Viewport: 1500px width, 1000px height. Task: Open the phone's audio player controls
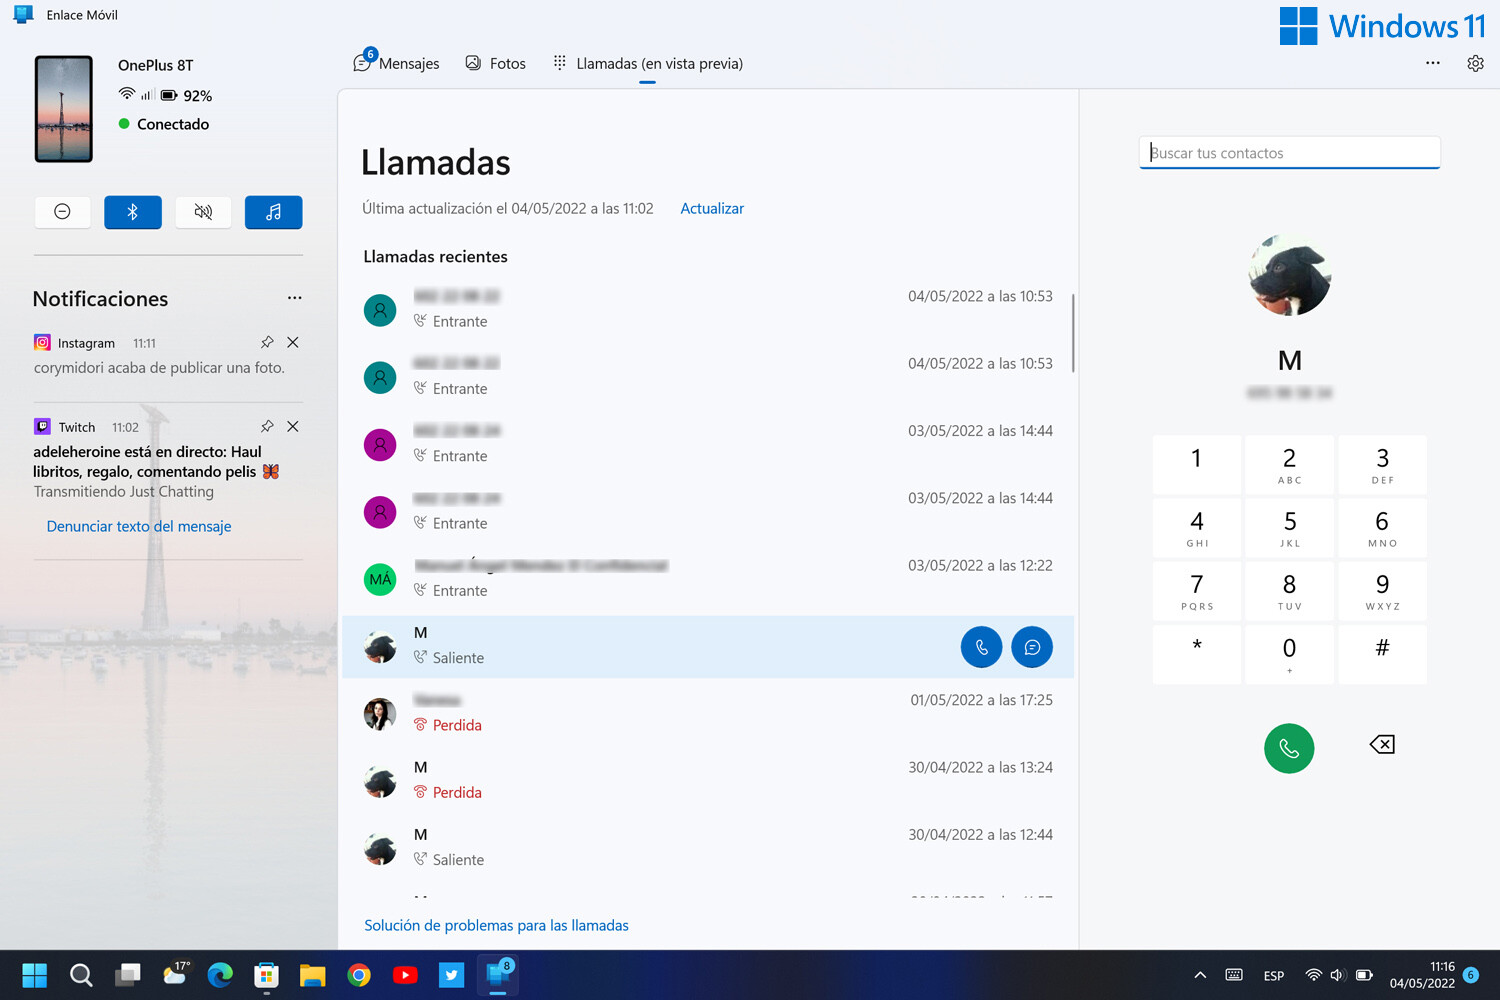pos(273,212)
